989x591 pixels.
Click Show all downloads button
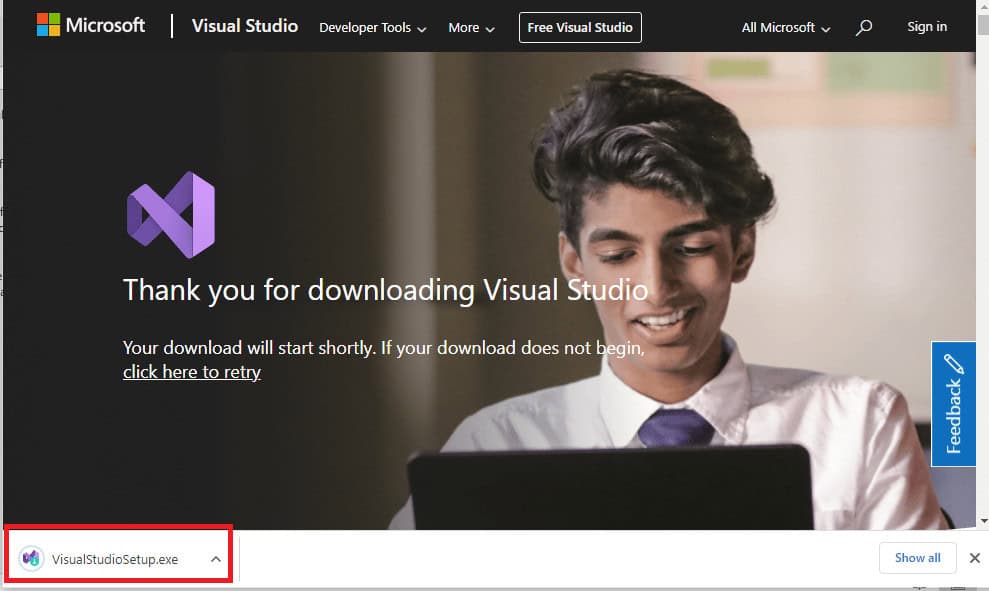(x=917, y=558)
